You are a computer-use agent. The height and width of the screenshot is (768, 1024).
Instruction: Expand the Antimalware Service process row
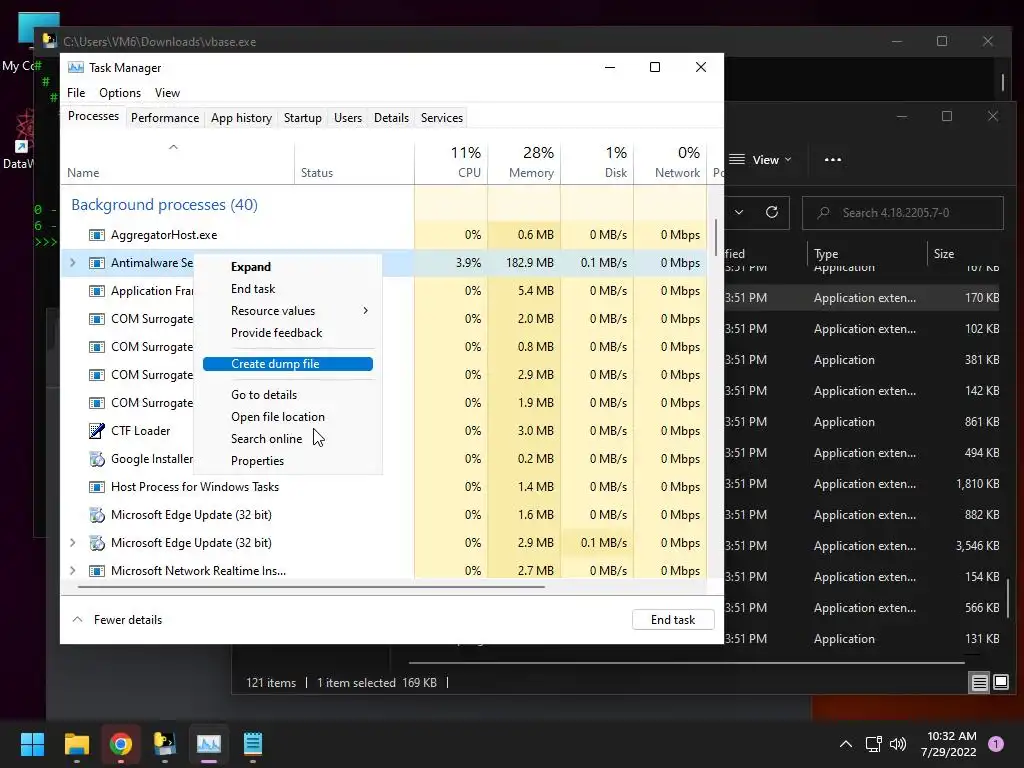(72, 263)
